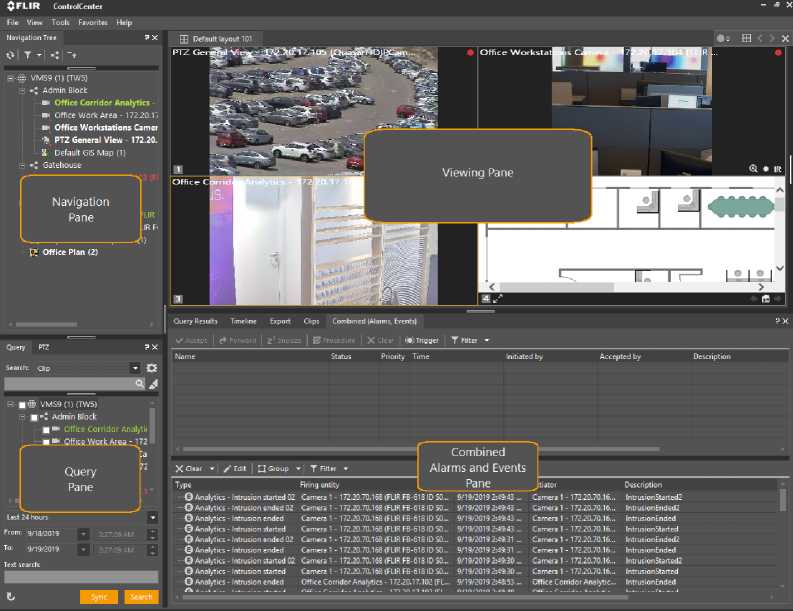This screenshot has height=611, width=793.
Task: Open the Tools menu
Action: click(61, 22)
